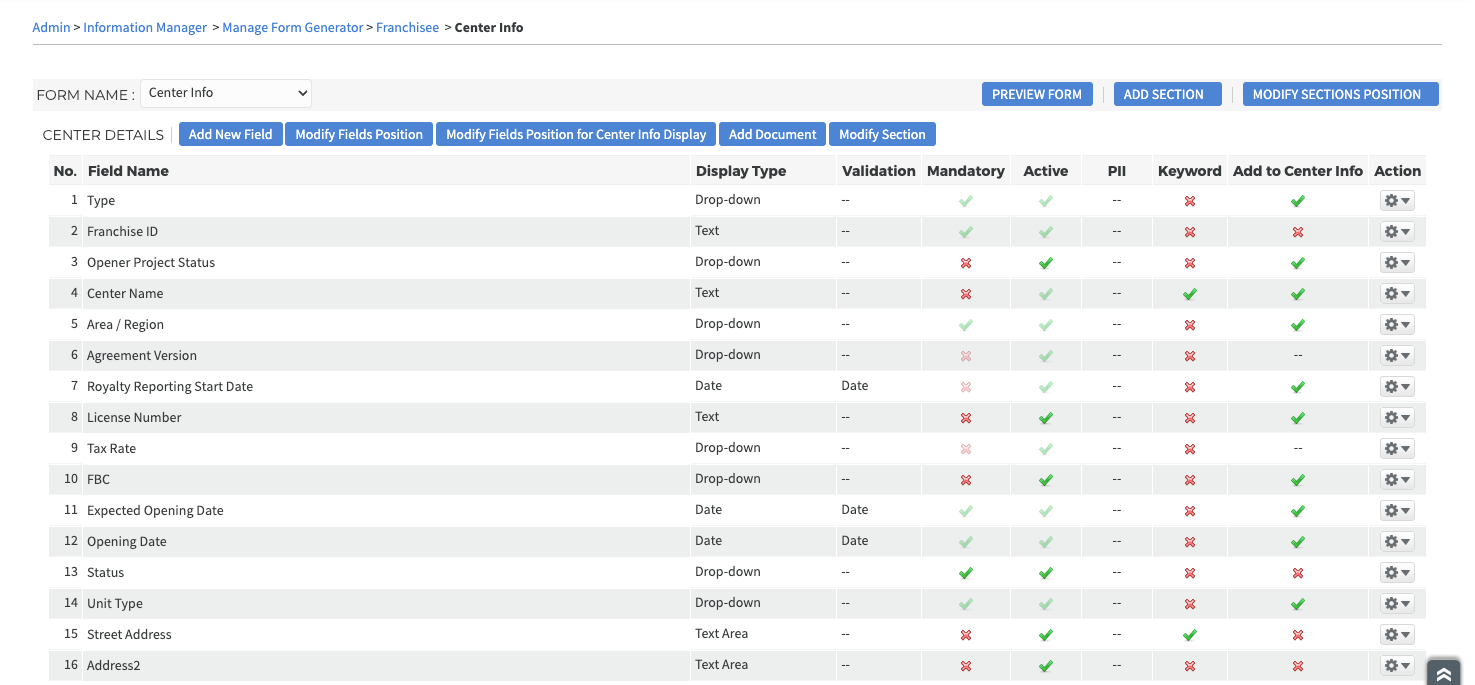Open gear action menu for Center Name
The height and width of the screenshot is (685, 1475).
point(1396,294)
